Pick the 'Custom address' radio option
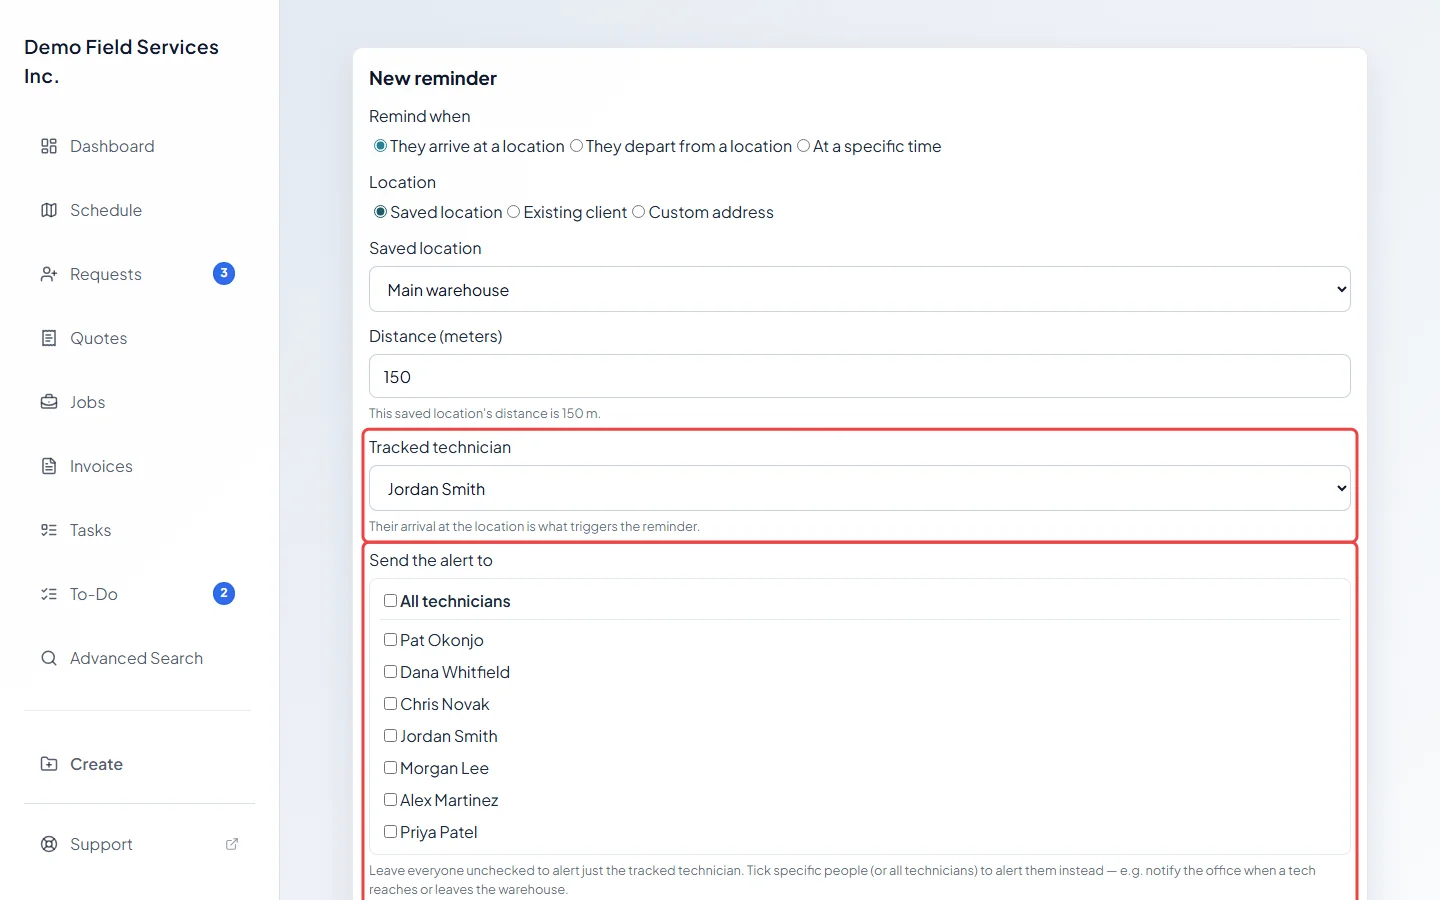This screenshot has width=1440, height=900. pos(638,212)
